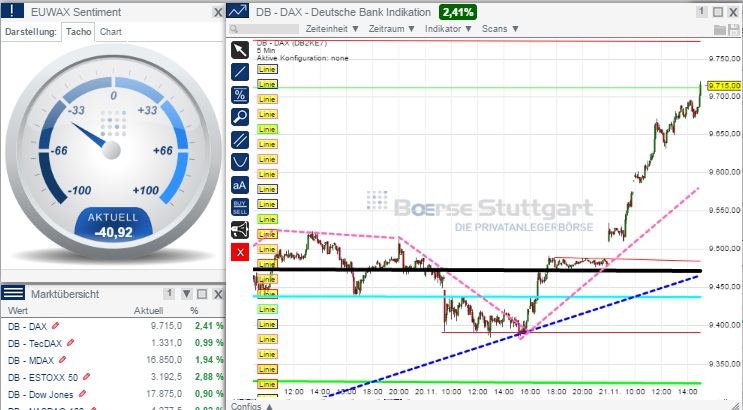Screen dimensions: 743x410
Task: Open the Scans dropdown
Action: [x=500, y=29]
